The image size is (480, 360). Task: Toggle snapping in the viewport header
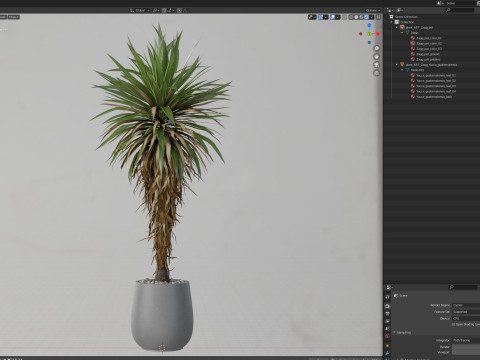coord(164,10)
